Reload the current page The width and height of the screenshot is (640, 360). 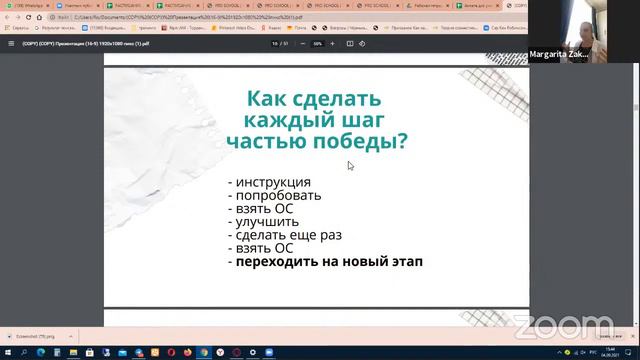(28, 18)
